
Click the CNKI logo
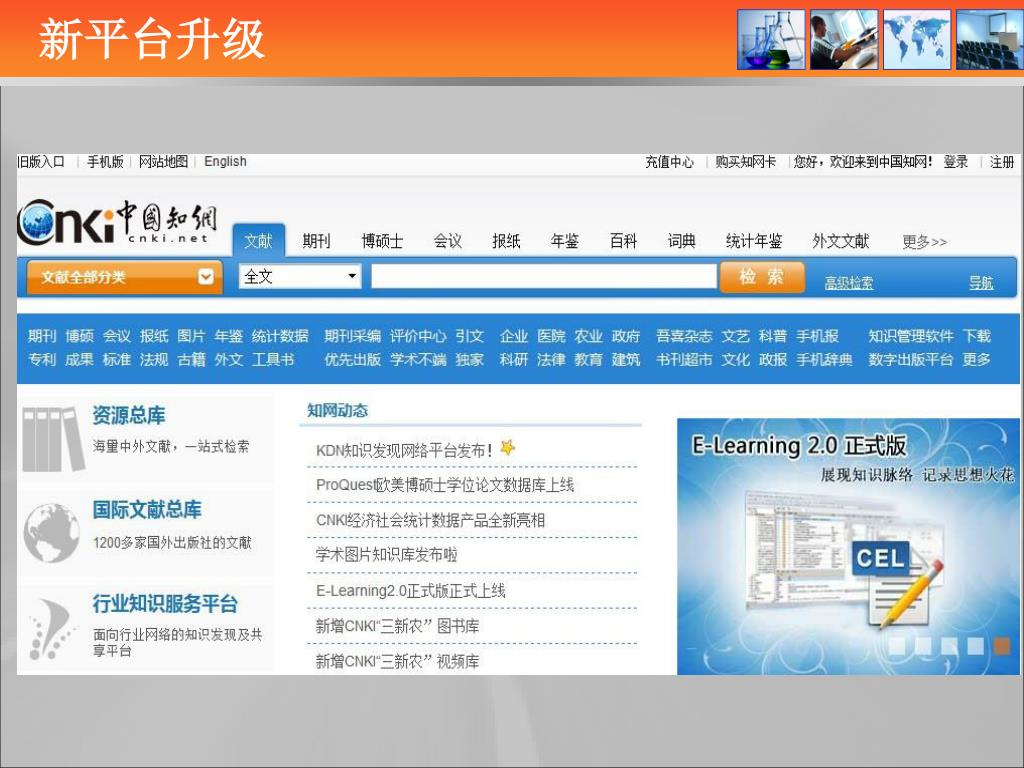pyautogui.click(x=117, y=223)
